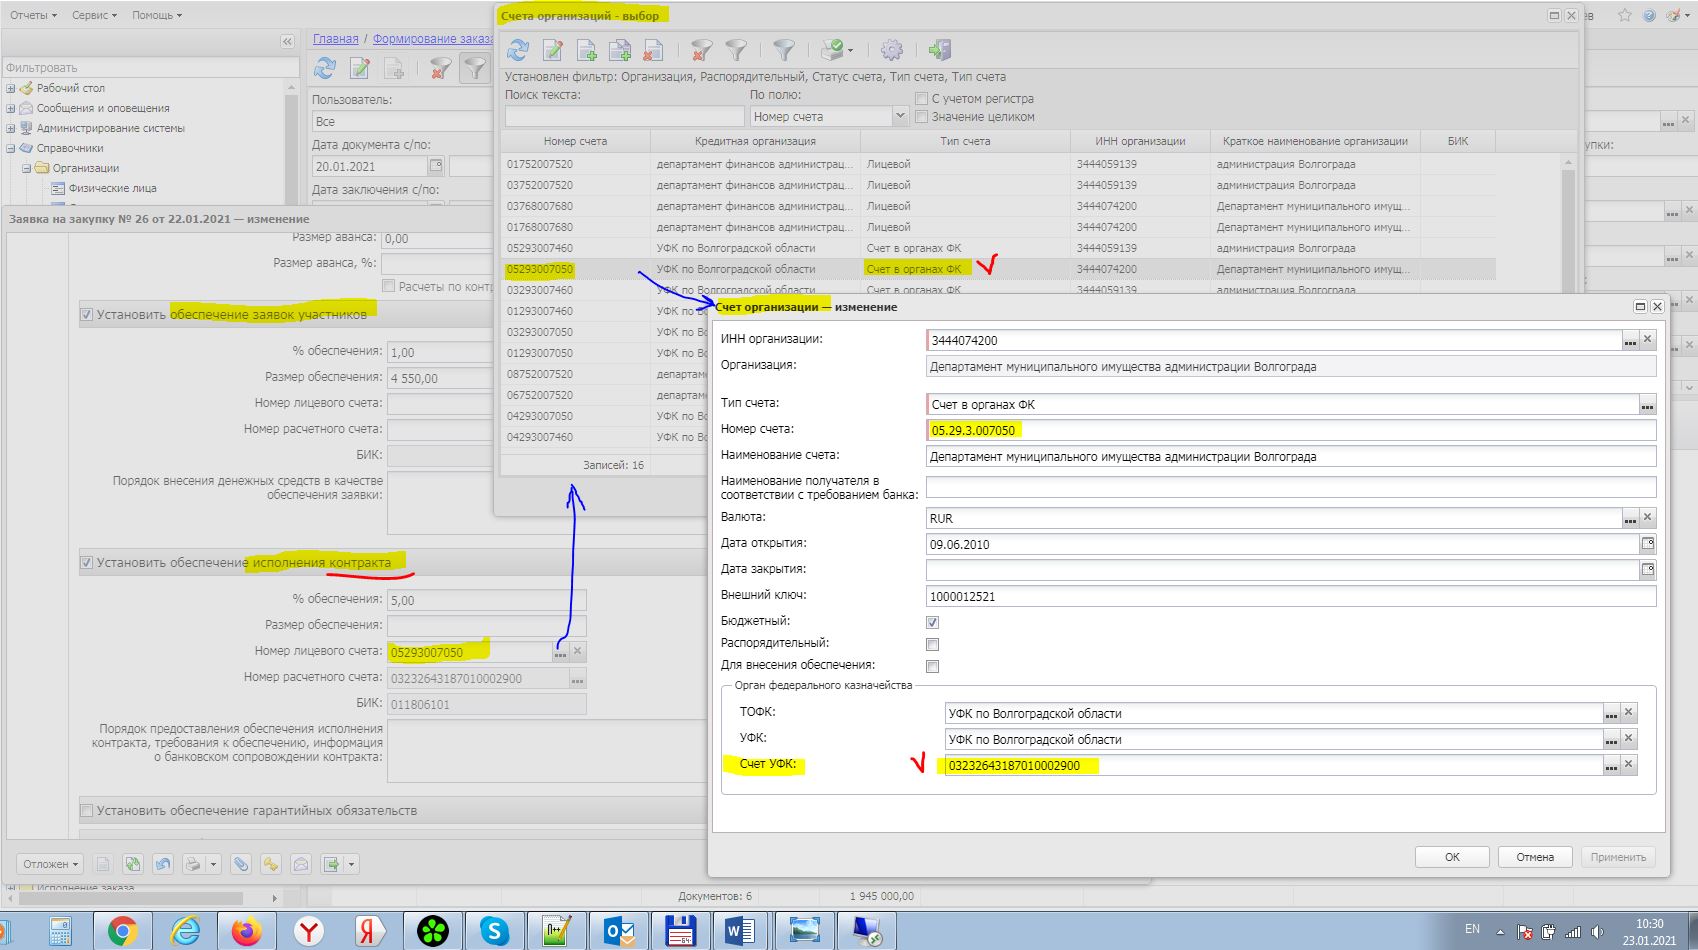Check the Для внесения обеспечения checkbox
This screenshot has width=1698, height=950.
[x=932, y=666]
